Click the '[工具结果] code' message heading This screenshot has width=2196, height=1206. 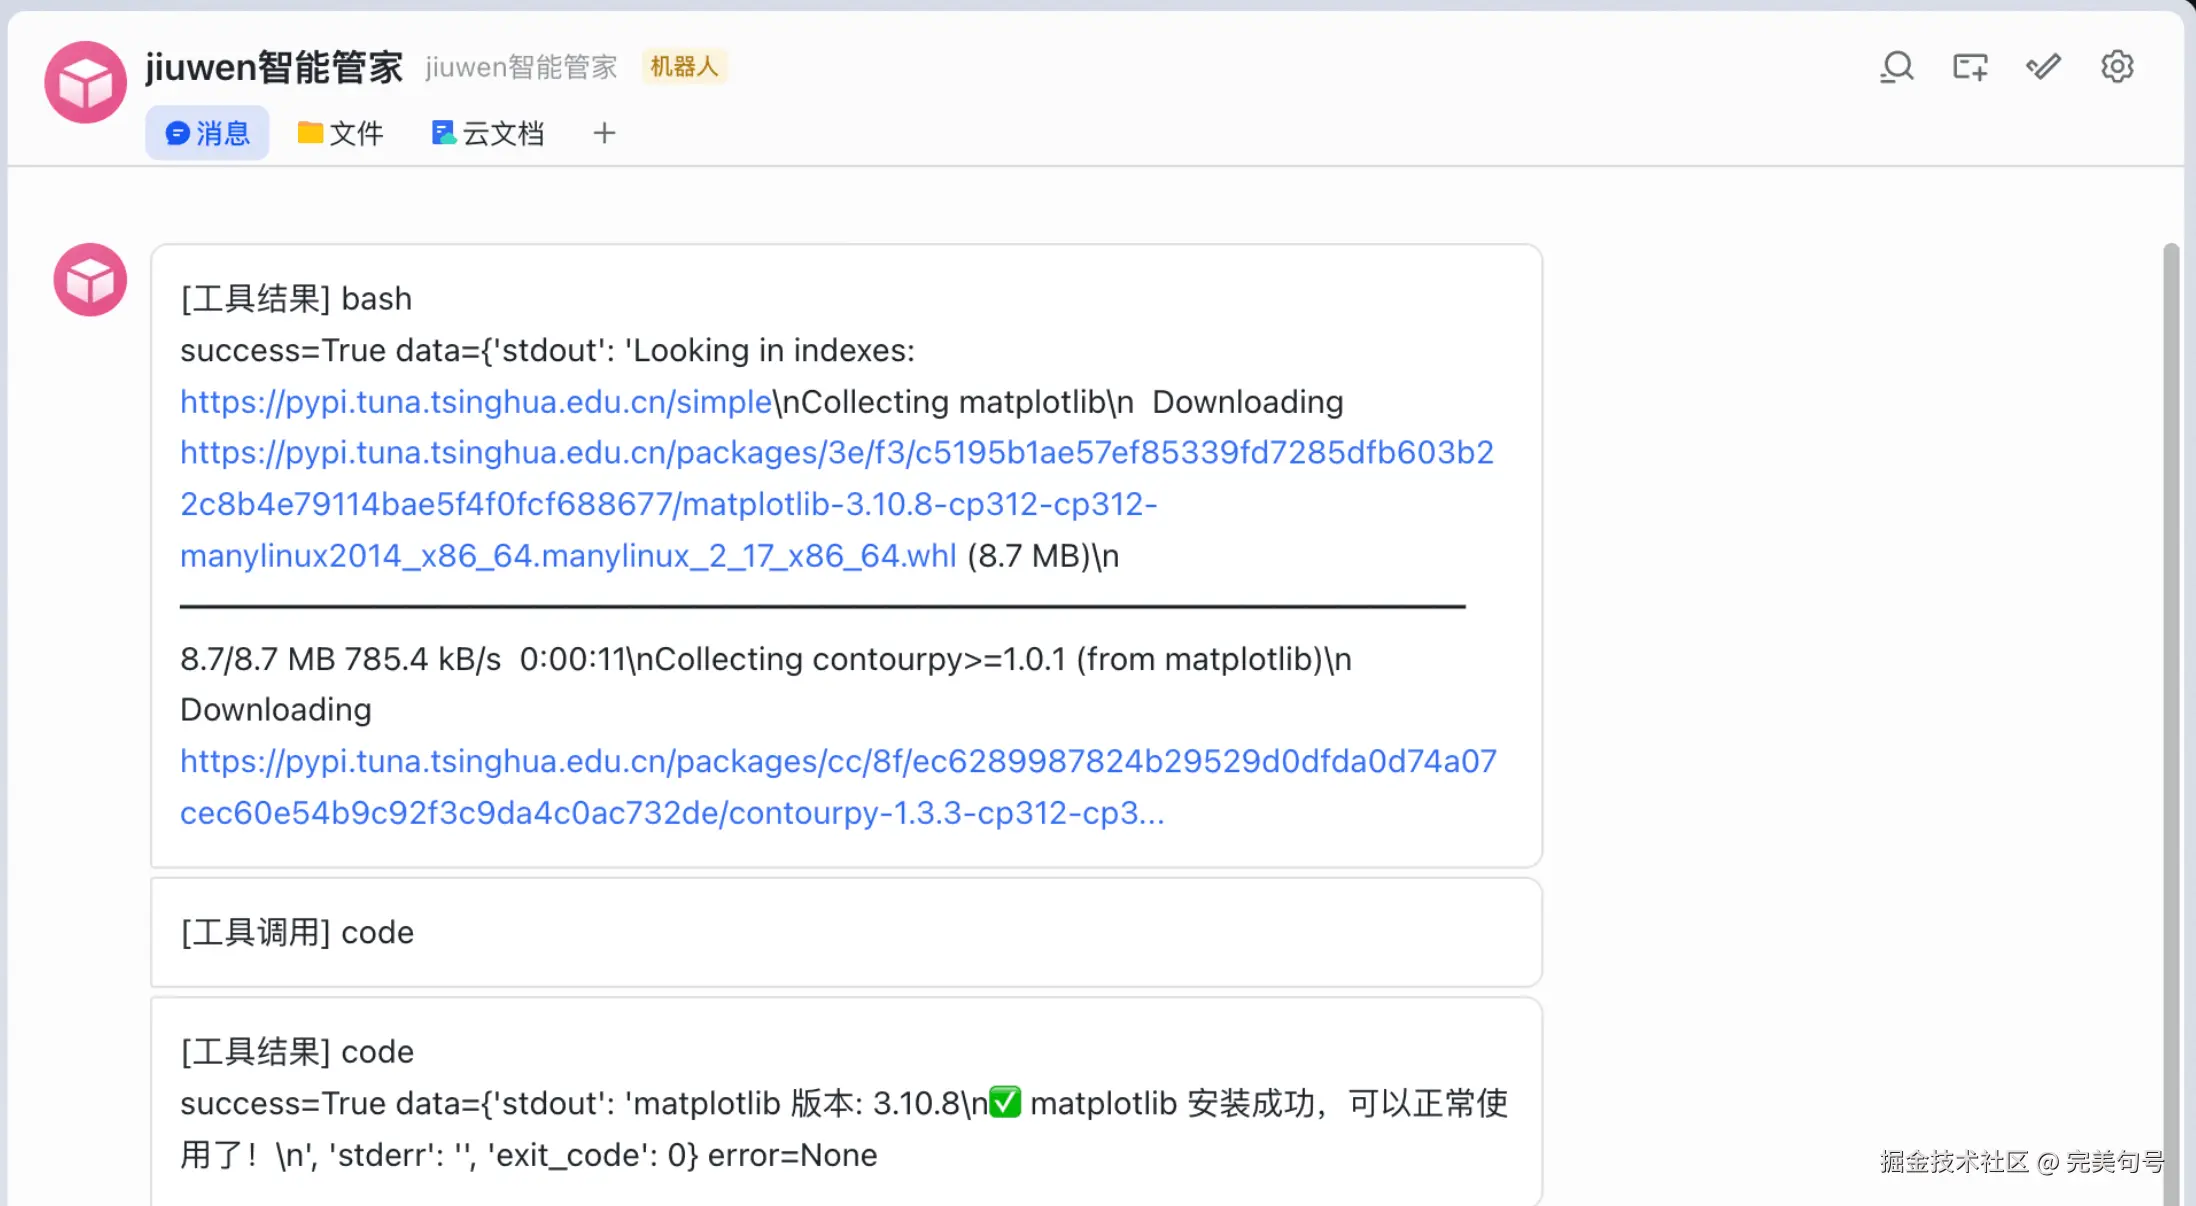point(297,1052)
